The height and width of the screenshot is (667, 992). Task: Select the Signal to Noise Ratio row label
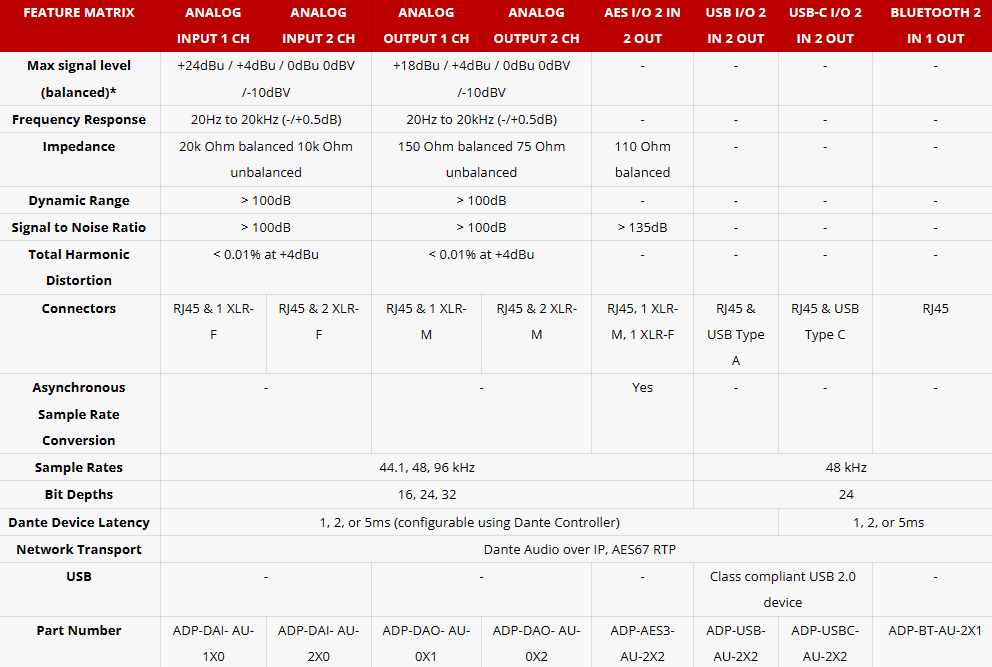click(79, 228)
